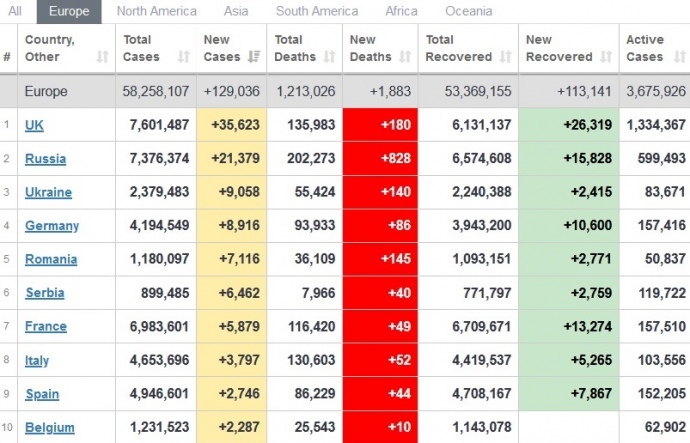Sort by Total Recovered arrows icon
The width and height of the screenshot is (690, 443).
tap(505, 57)
